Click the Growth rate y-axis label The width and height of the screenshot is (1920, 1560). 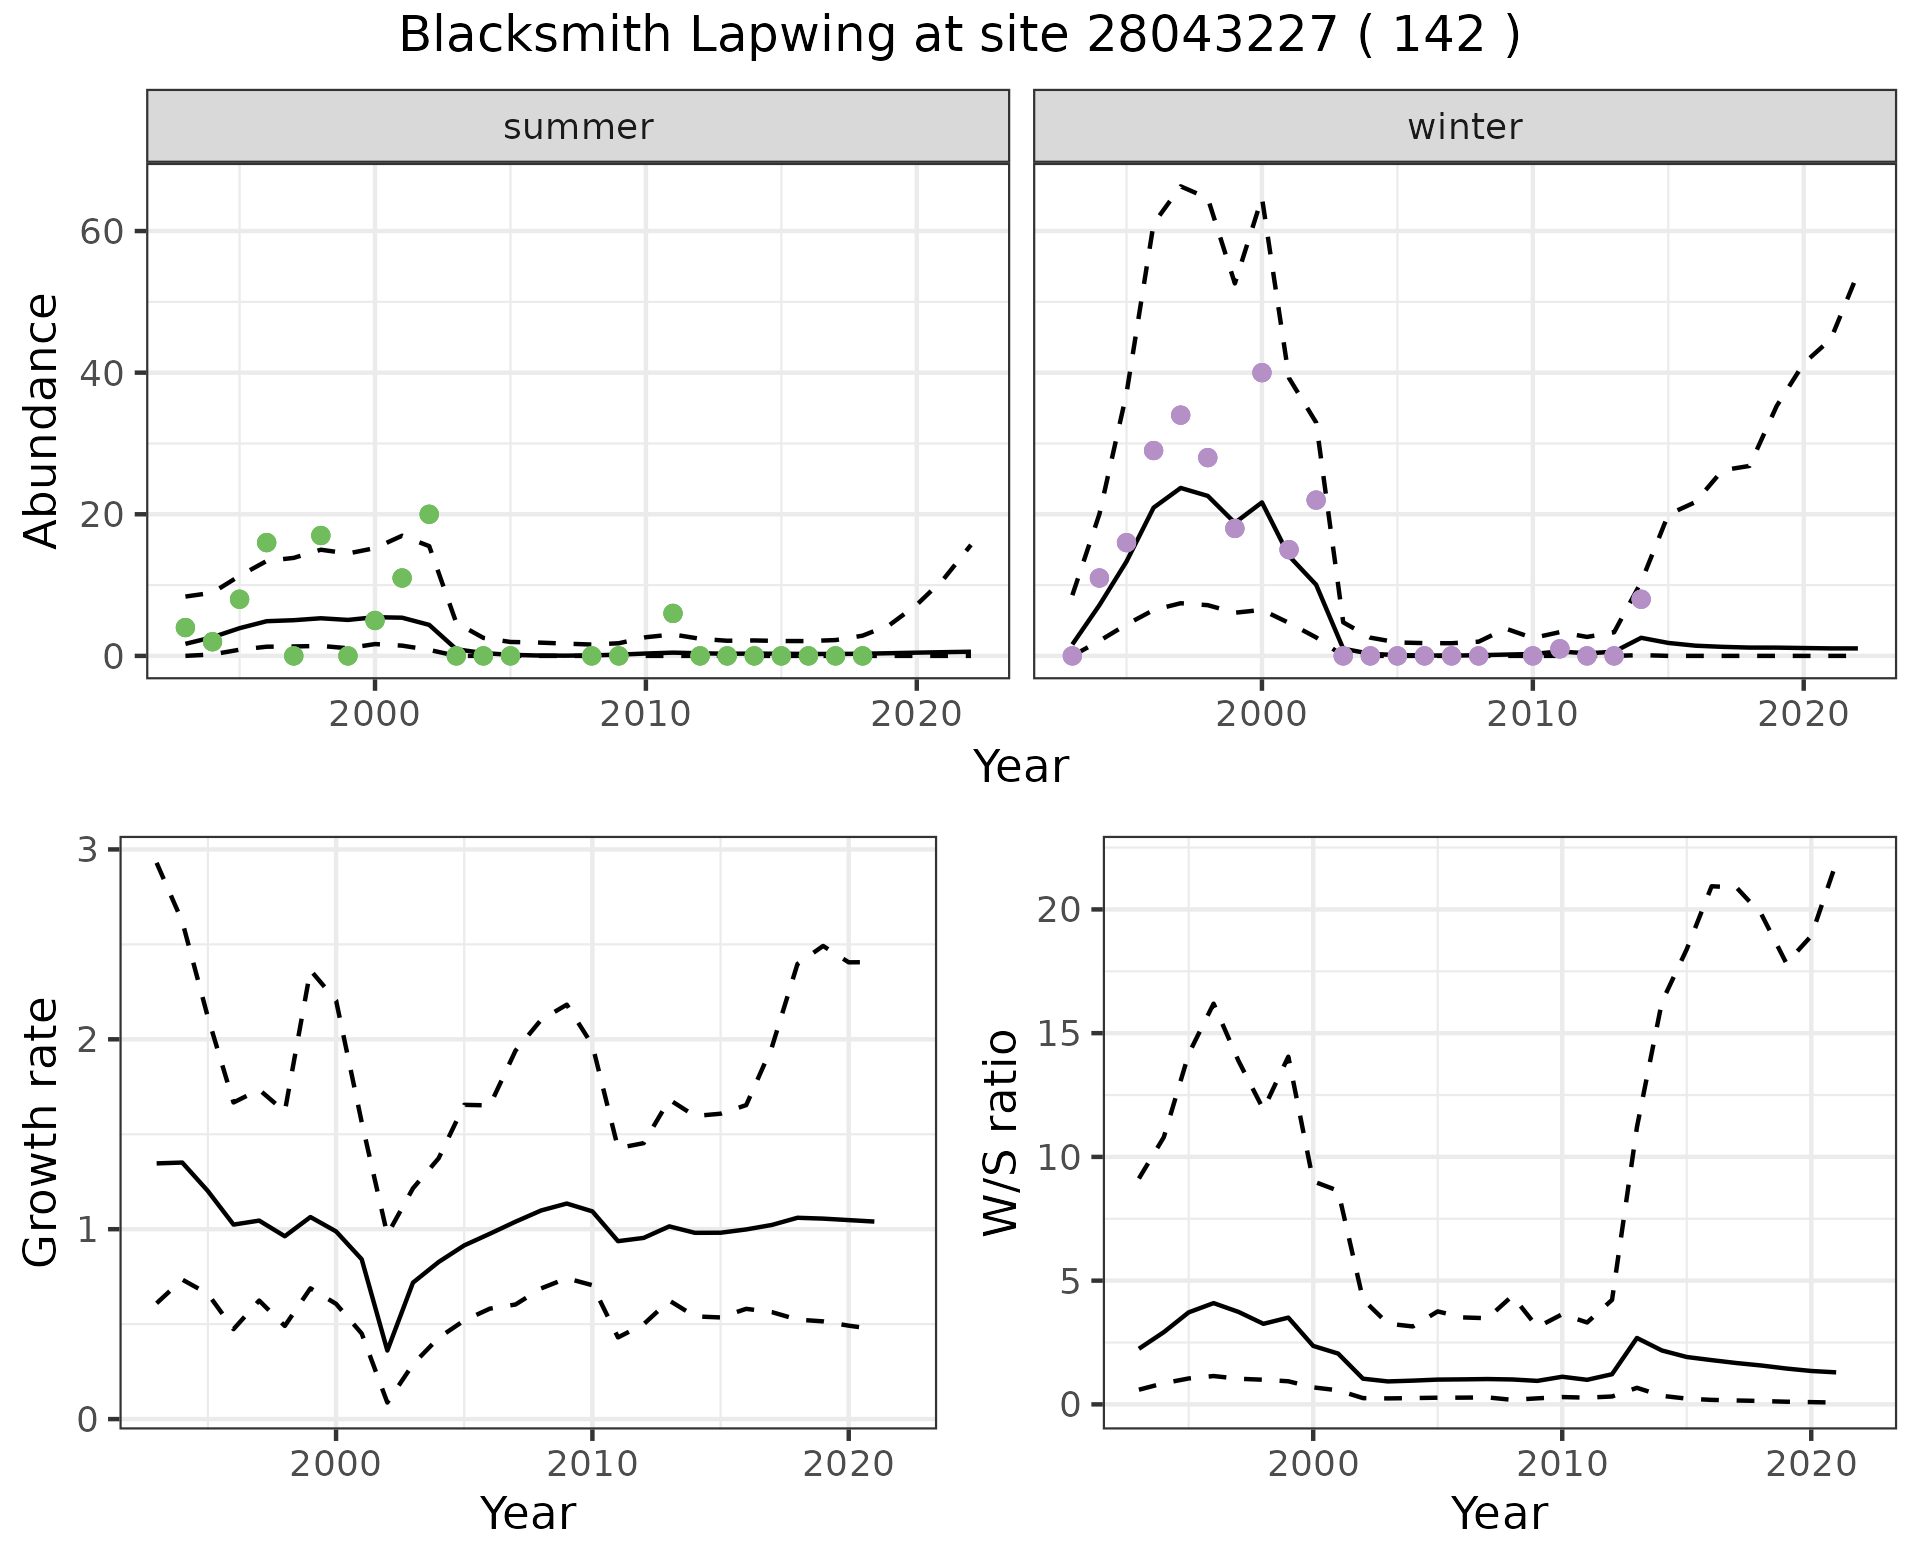(41, 1133)
